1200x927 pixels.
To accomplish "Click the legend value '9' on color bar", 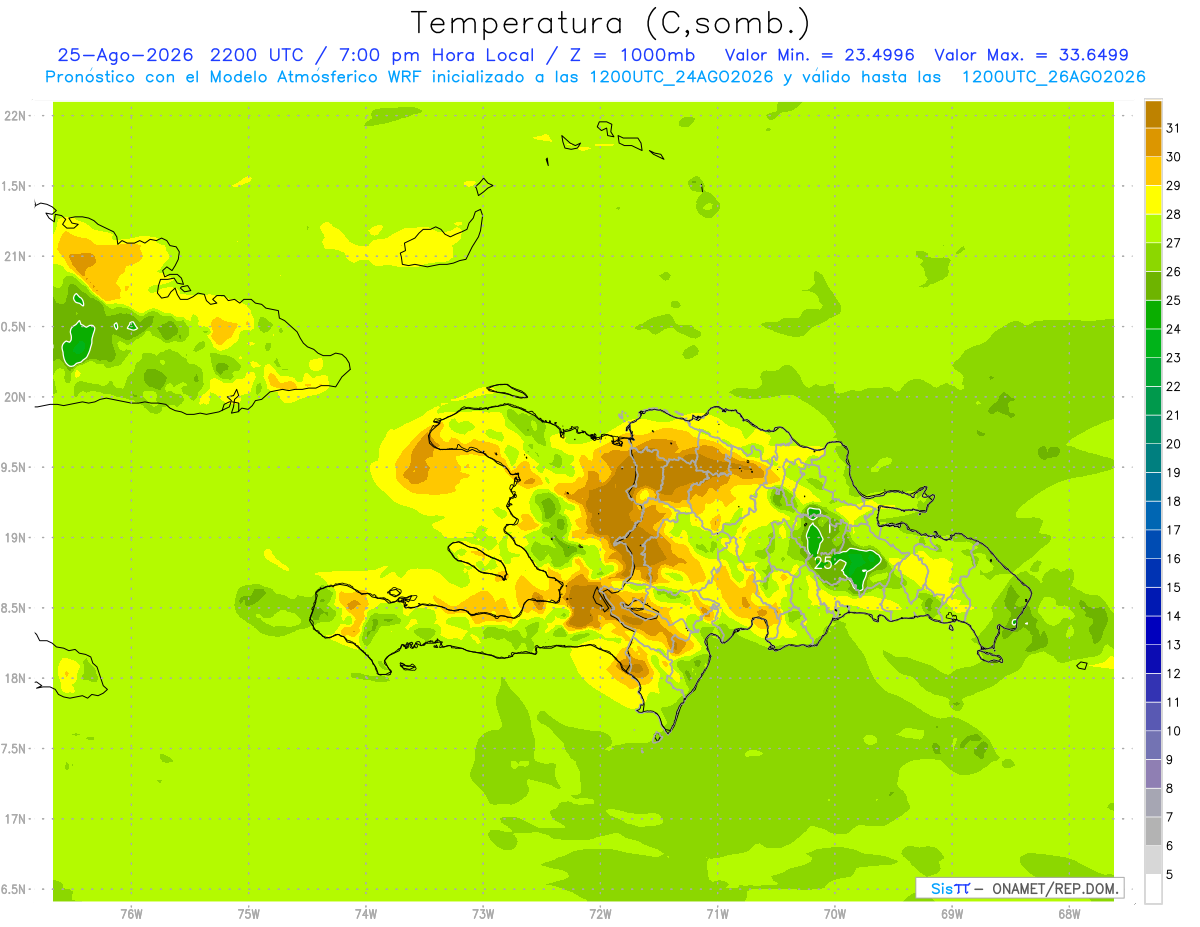I will (1170, 760).
